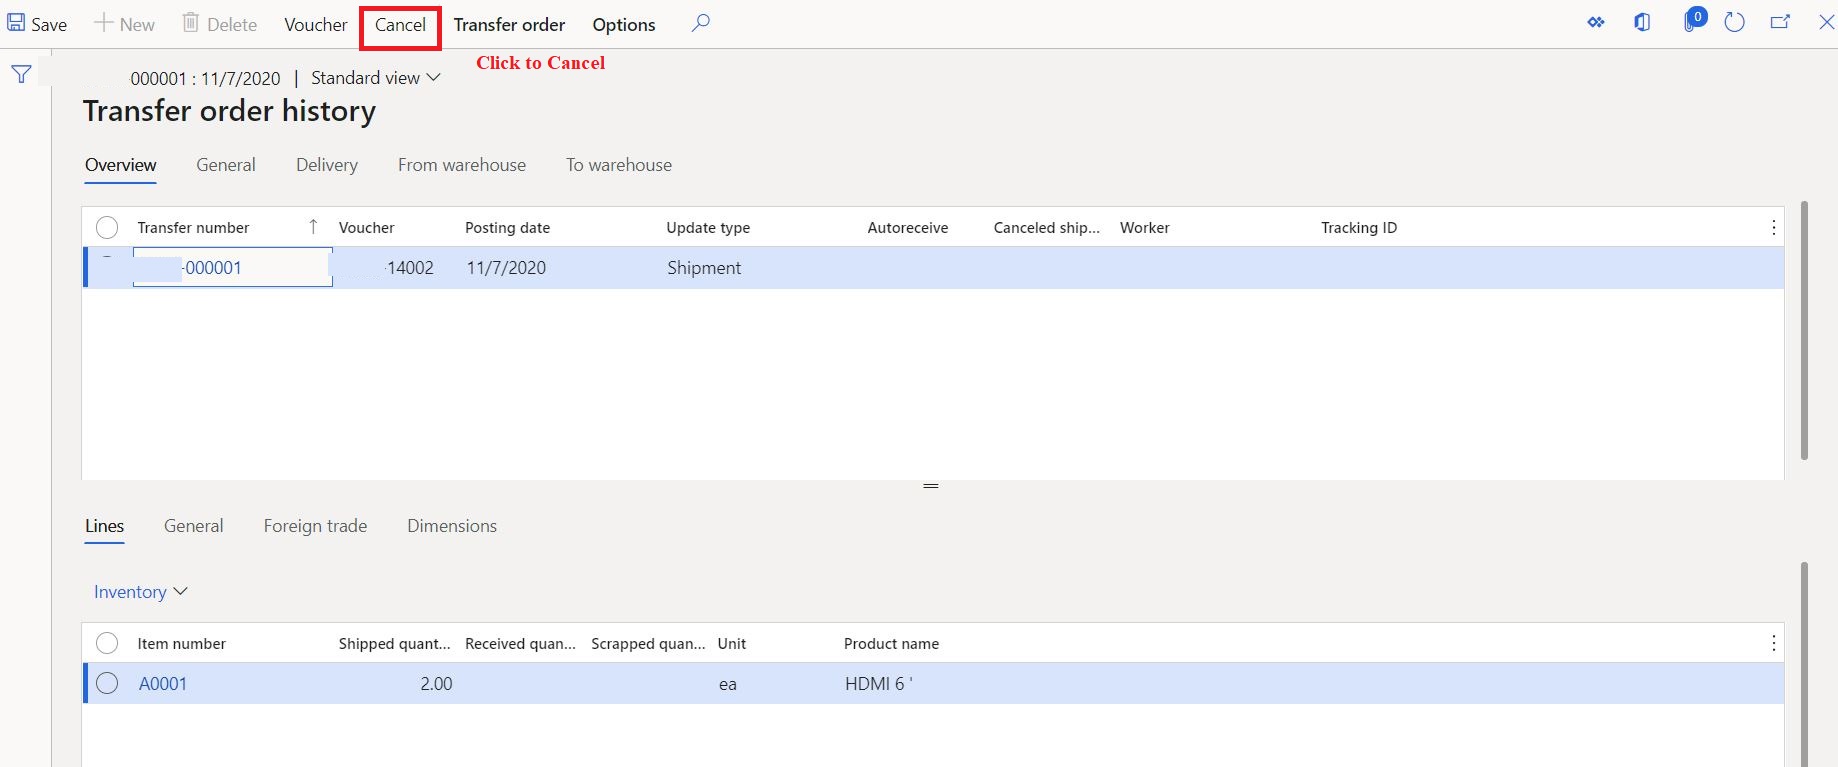
Task: Switch to the lower General tab beside Lines
Action: [x=194, y=526]
